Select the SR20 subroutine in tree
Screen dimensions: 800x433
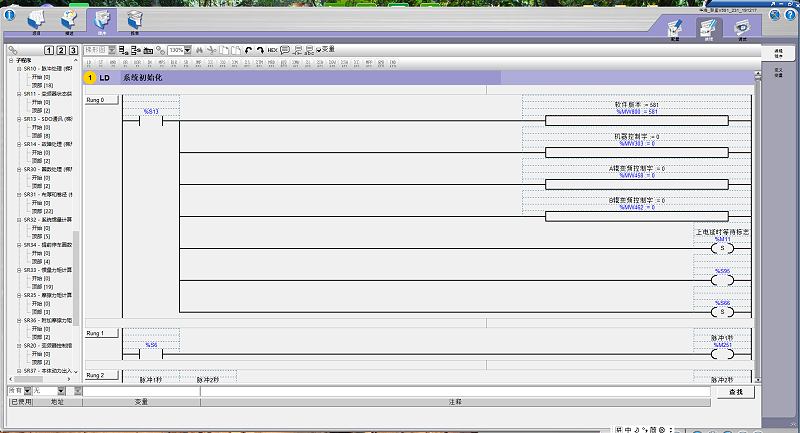point(48,345)
